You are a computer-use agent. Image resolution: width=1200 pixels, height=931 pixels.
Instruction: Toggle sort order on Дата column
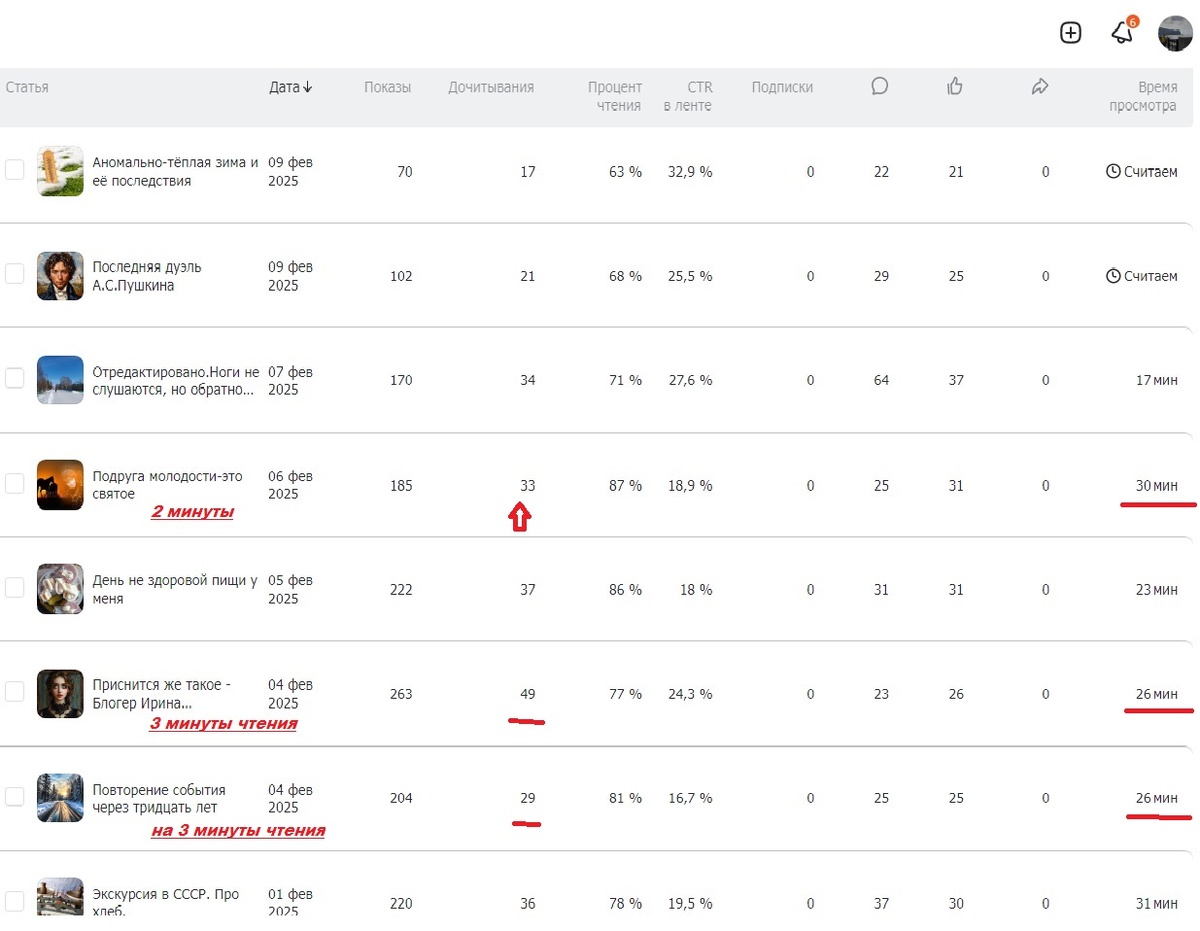(x=290, y=87)
